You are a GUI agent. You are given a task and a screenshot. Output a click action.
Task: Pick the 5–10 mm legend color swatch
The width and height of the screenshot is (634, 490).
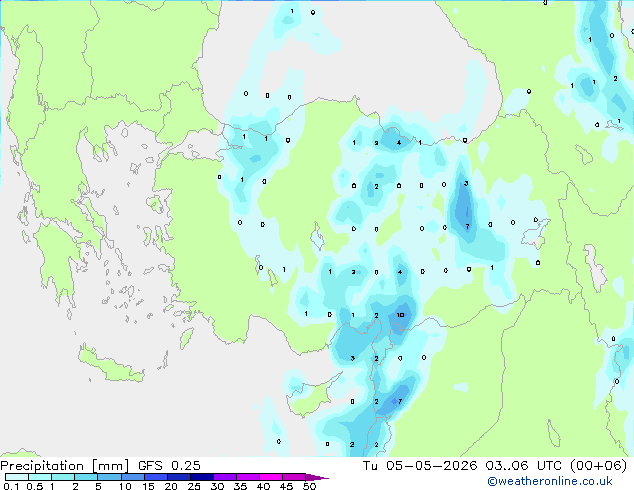pyautogui.click(x=110, y=477)
